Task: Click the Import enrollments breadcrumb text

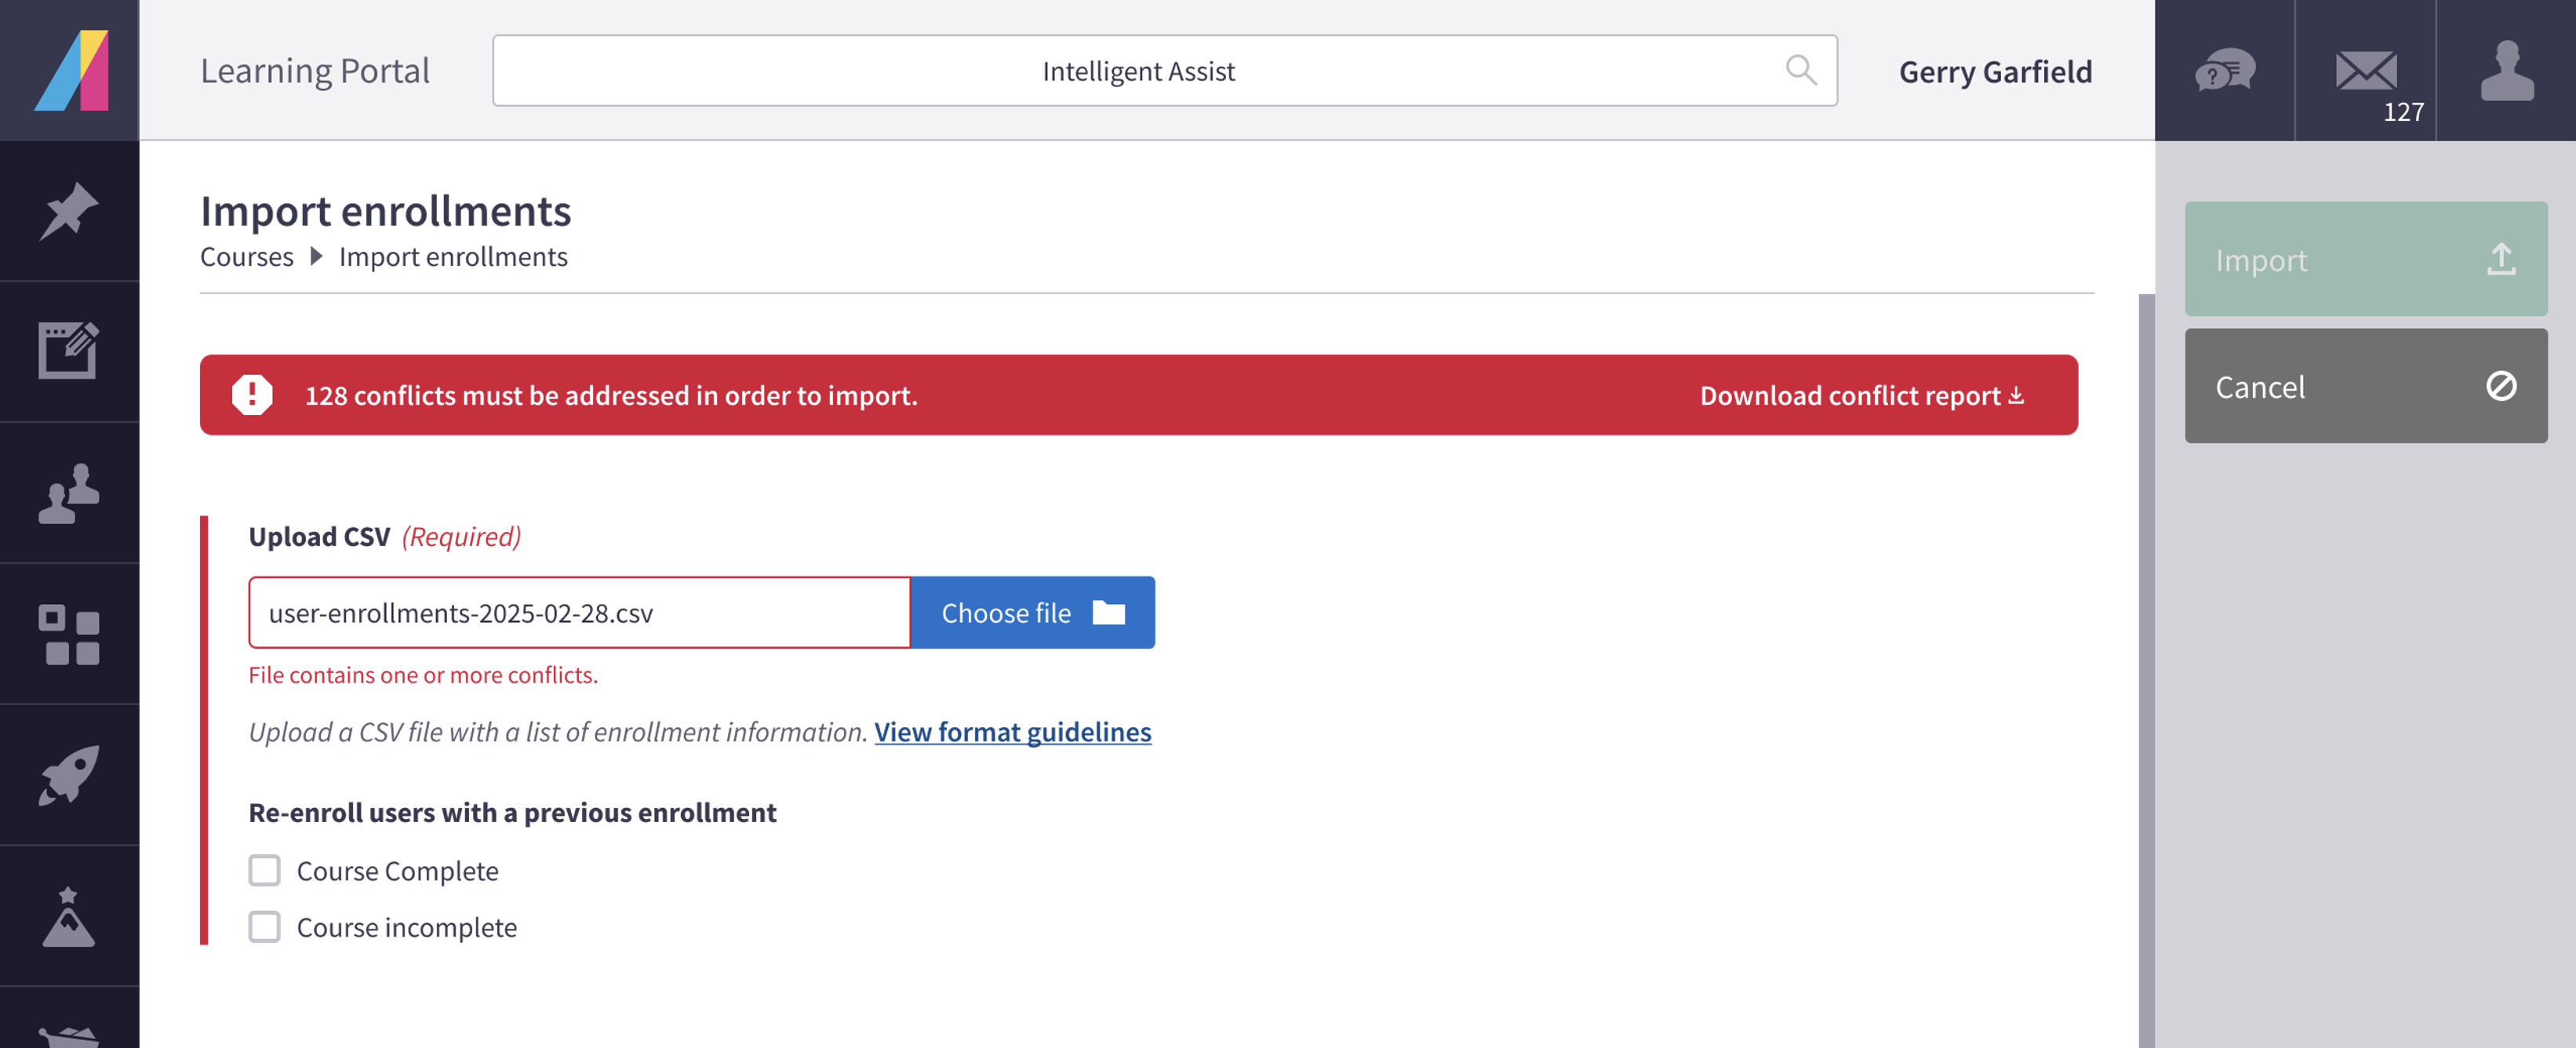Action: tap(453, 257)
